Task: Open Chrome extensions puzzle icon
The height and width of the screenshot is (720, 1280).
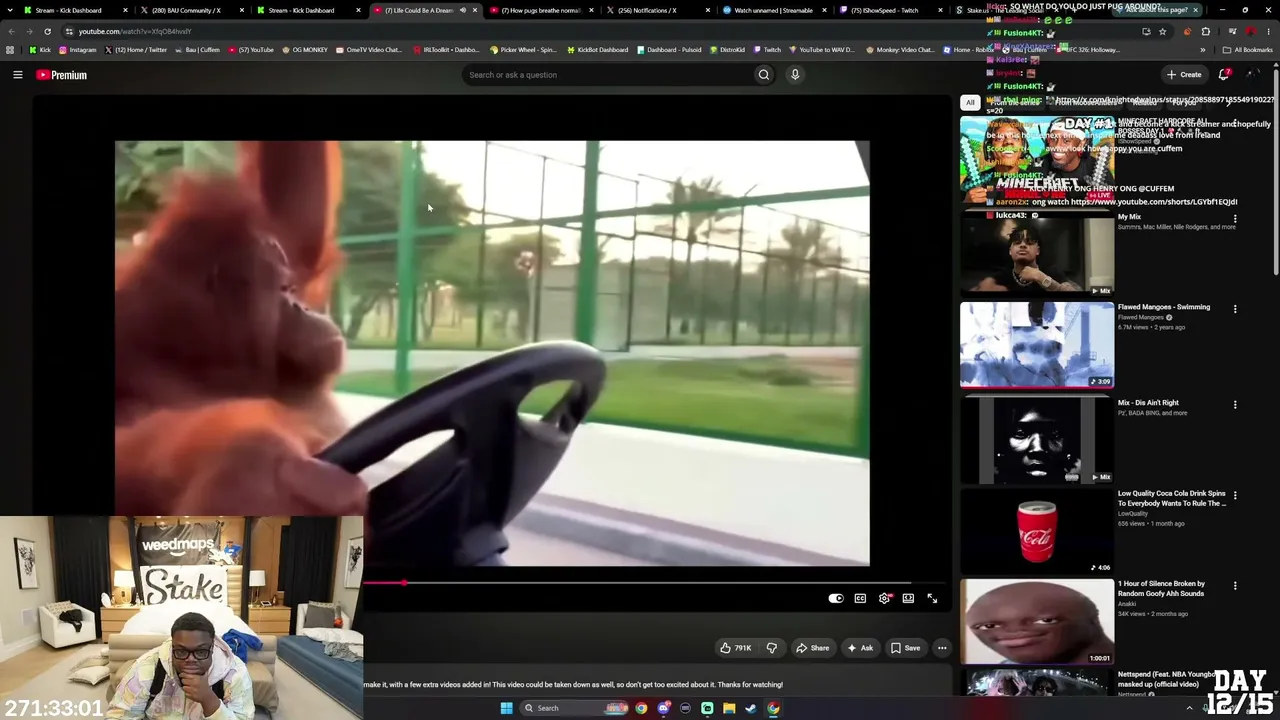Action: click(x=1205, y=31)
